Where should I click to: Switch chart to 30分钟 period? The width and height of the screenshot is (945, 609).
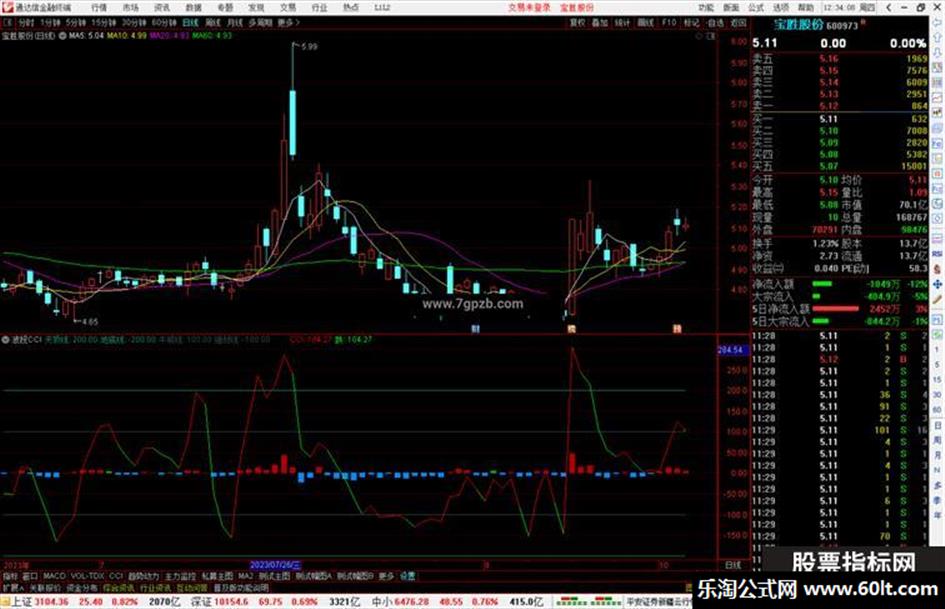(133, 22)
